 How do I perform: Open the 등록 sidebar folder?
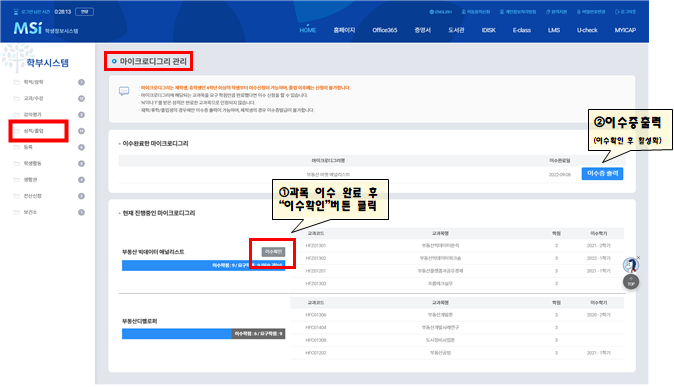click(x=28, y=147)
